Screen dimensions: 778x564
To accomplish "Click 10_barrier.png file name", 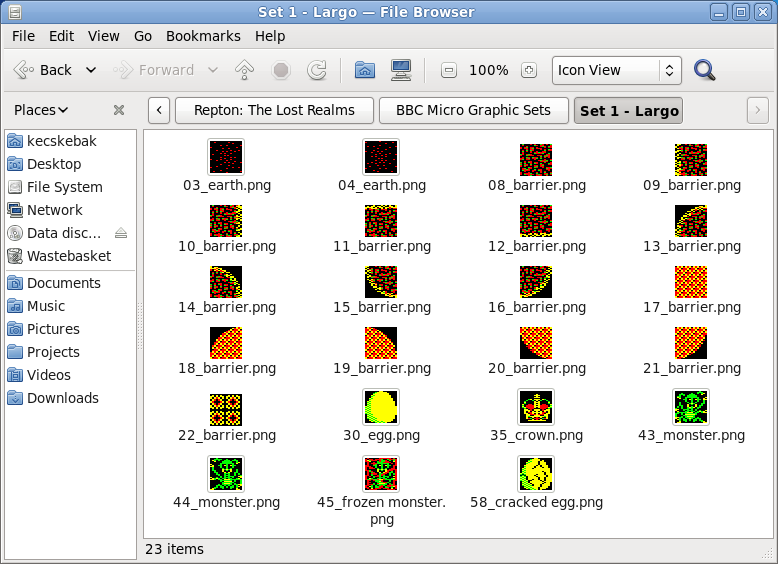I will (227, 246).
